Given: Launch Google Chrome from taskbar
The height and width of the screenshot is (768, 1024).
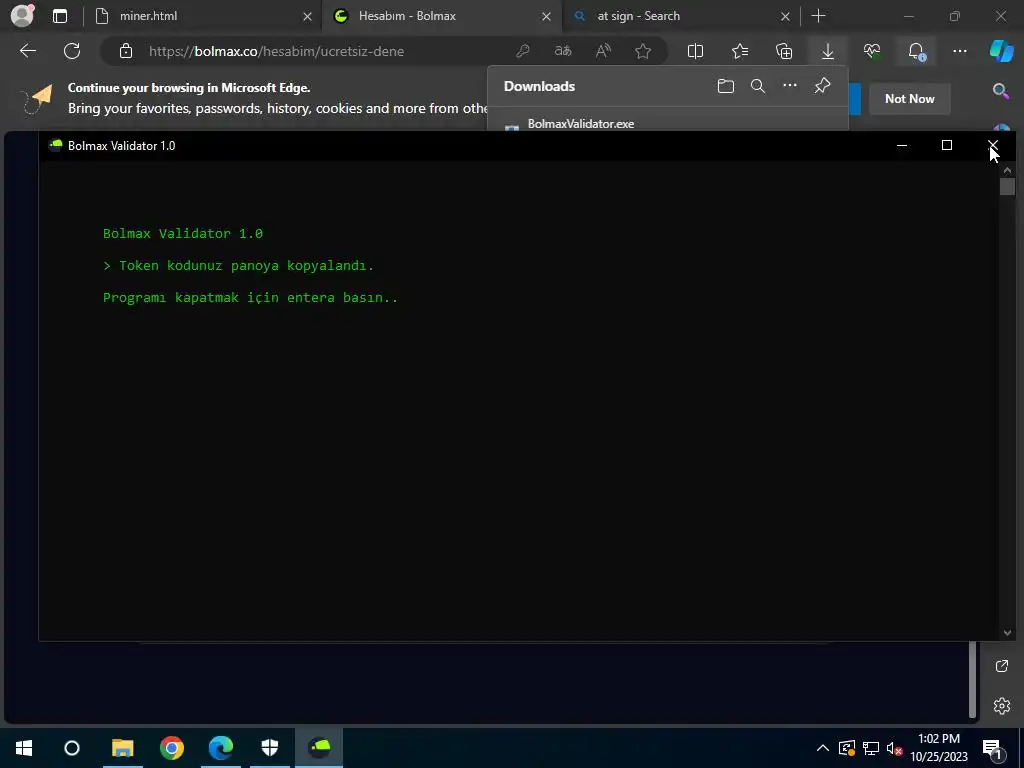Looking at the screenshot, I should coord(172,748).
